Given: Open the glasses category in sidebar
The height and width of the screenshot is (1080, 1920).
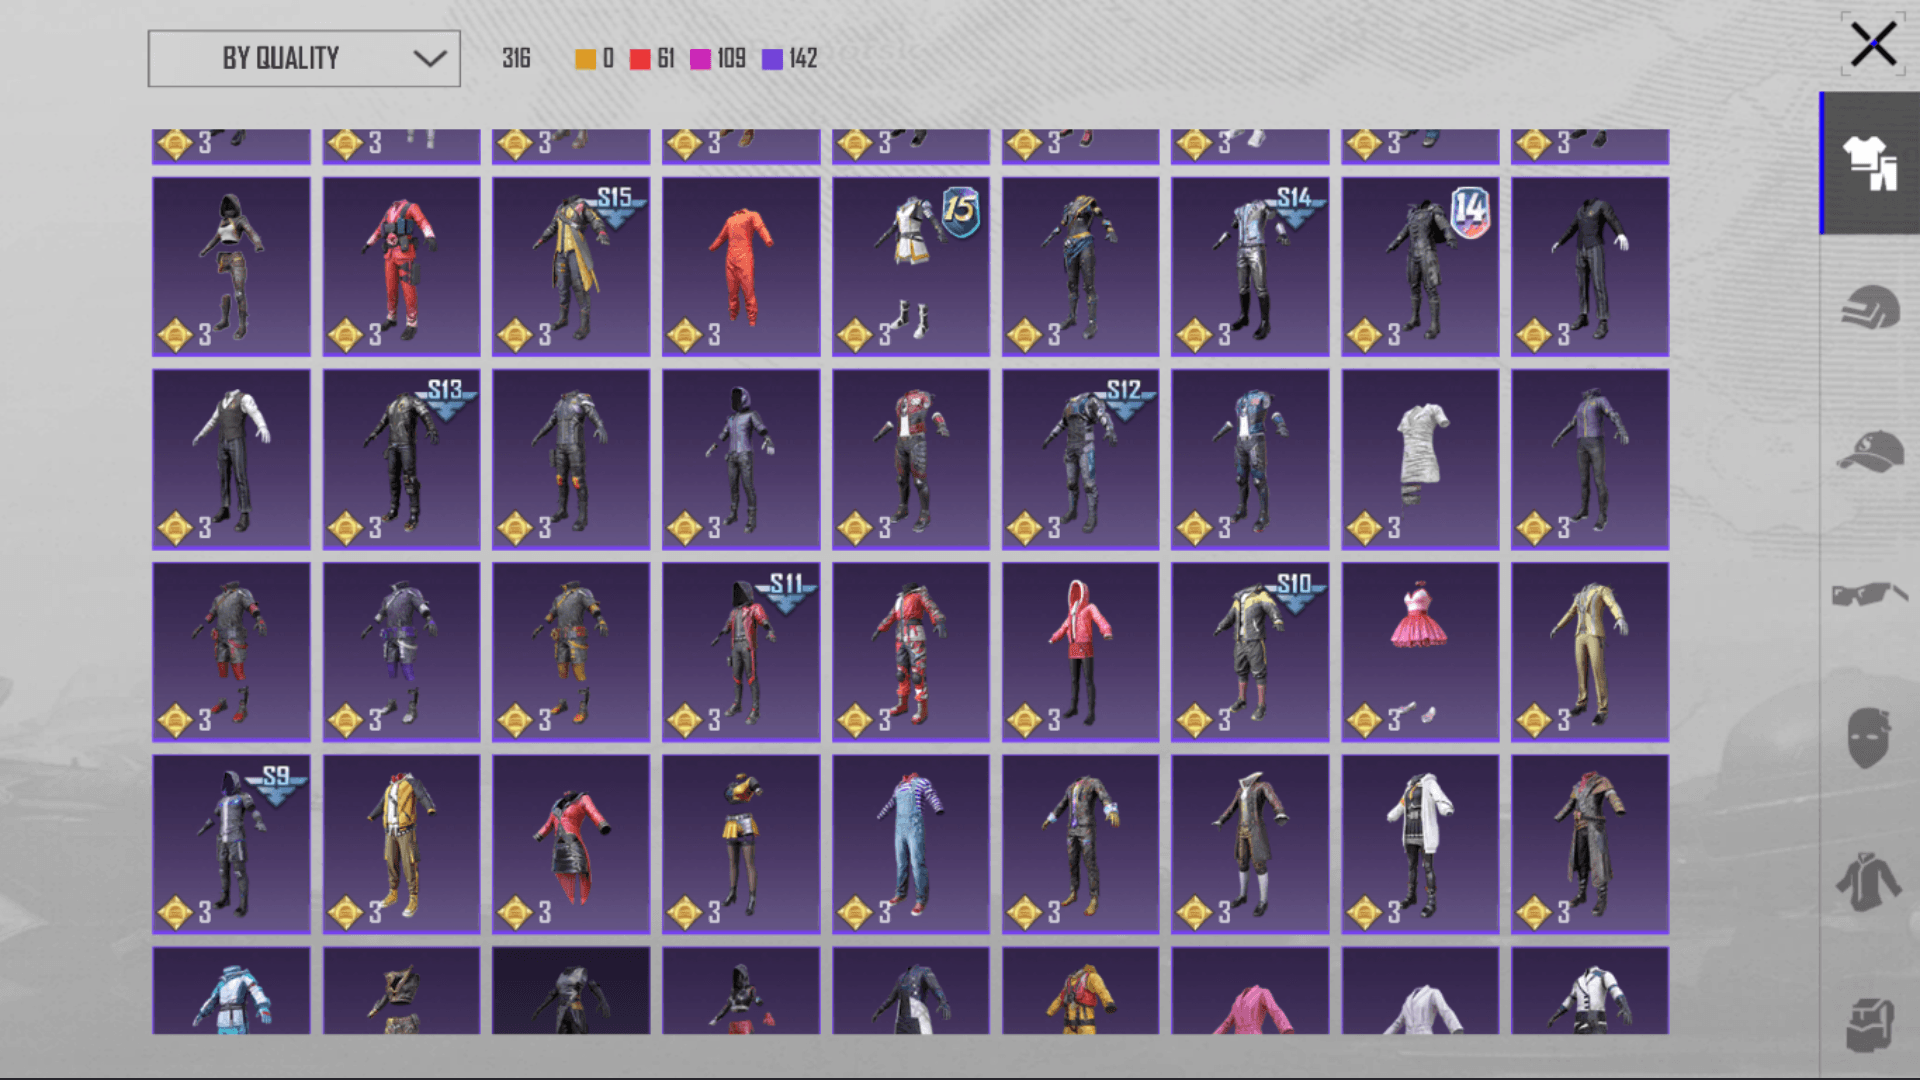Looking at the screenshot, I should [1870, 594].
